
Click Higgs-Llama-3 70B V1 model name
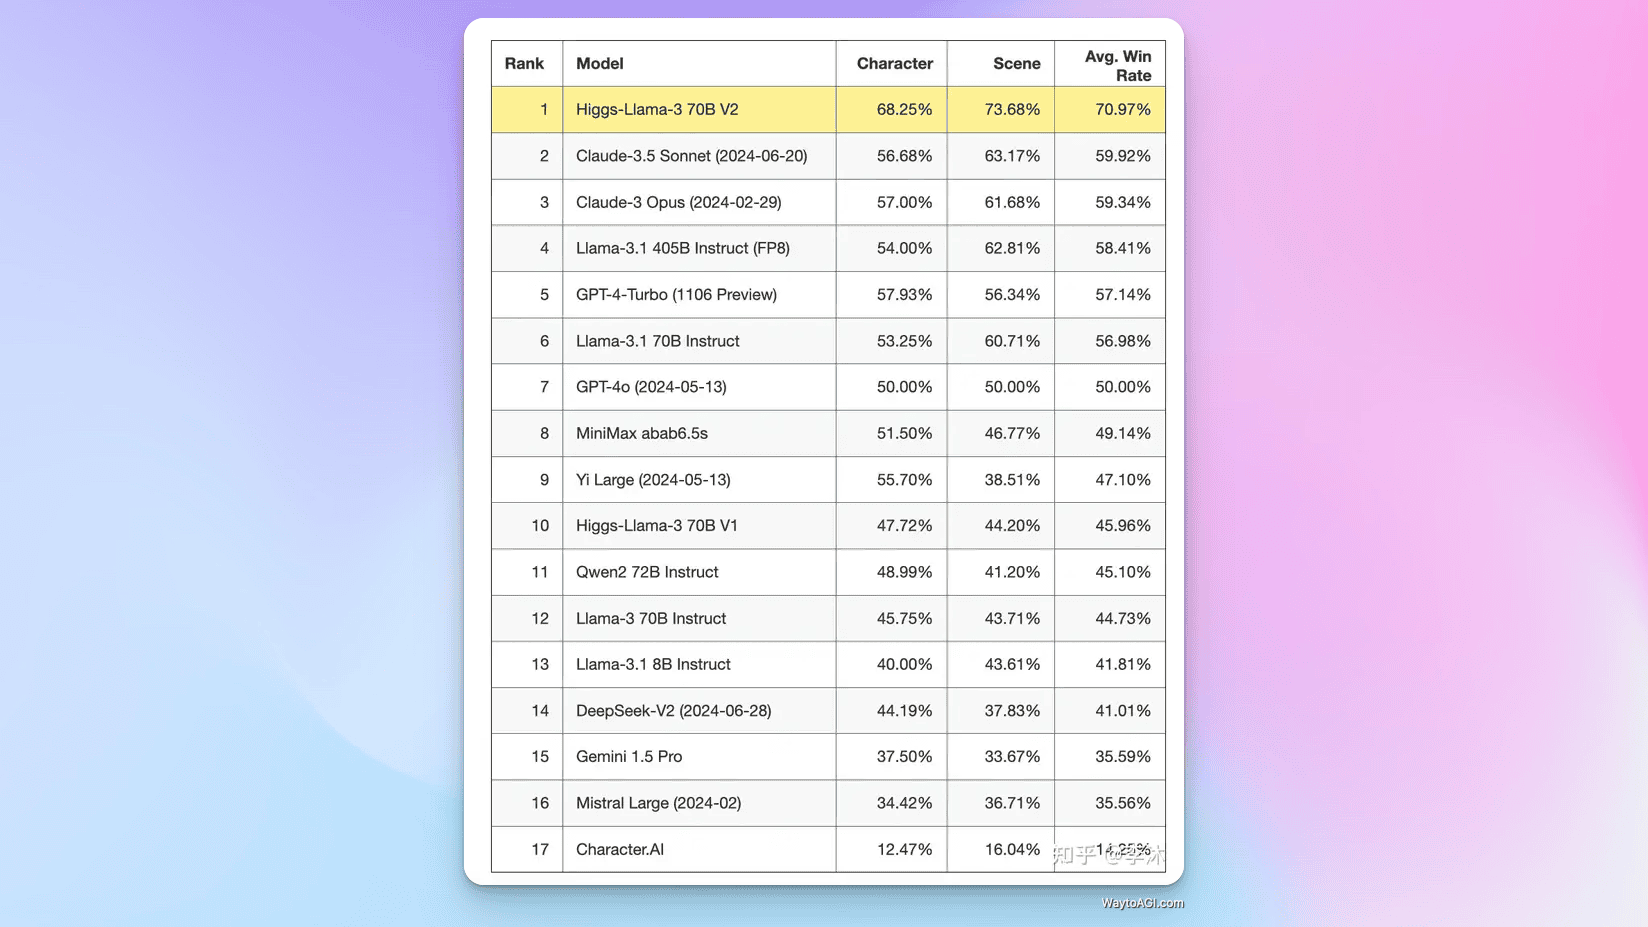pyautogui.click(x=657, y=526)
